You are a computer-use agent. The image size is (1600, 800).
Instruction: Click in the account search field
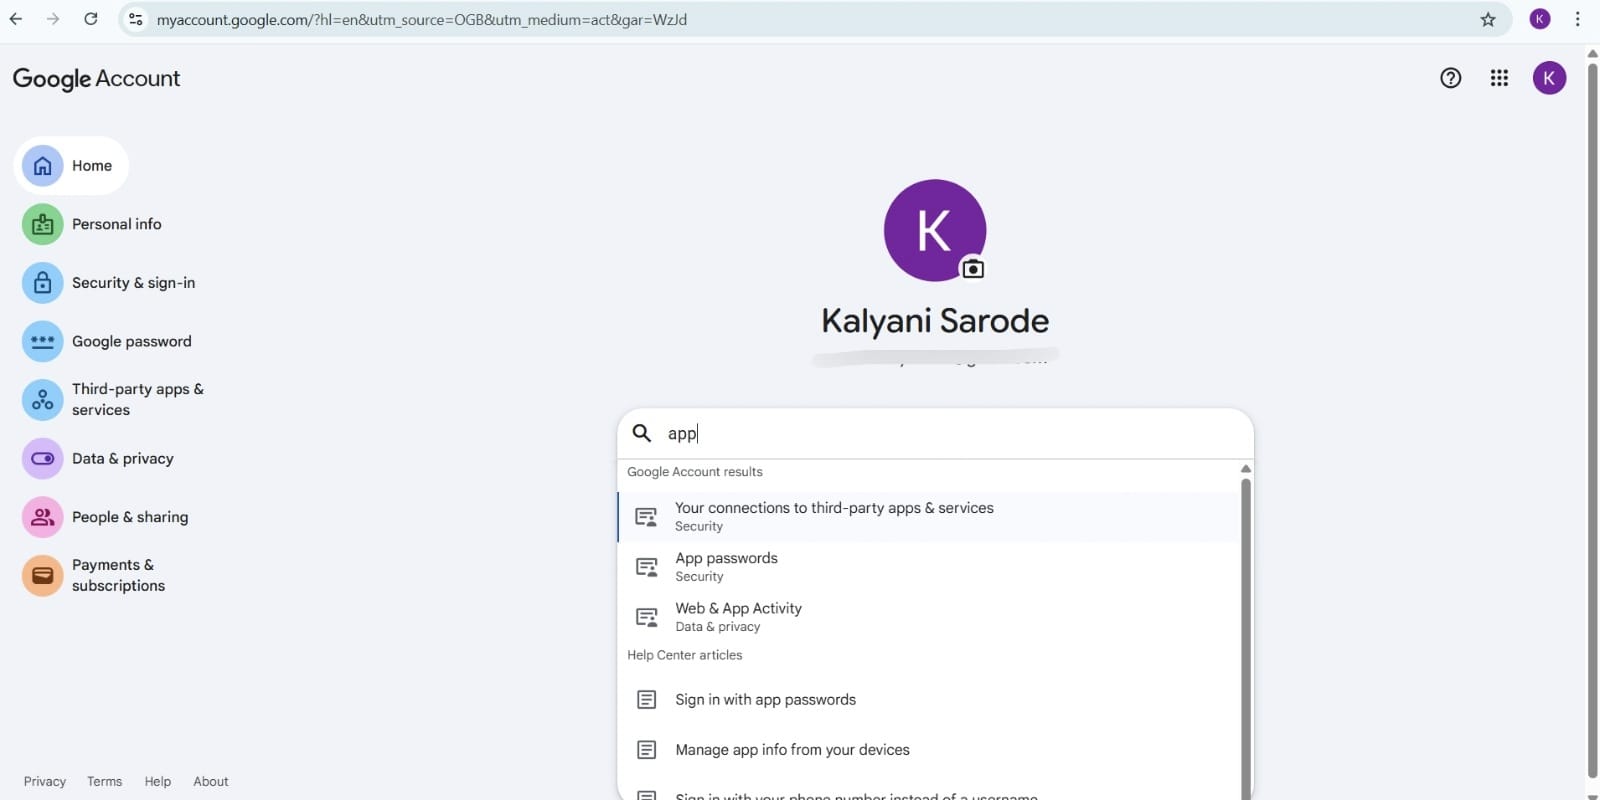pyautogui.click(x=950, y=433)
